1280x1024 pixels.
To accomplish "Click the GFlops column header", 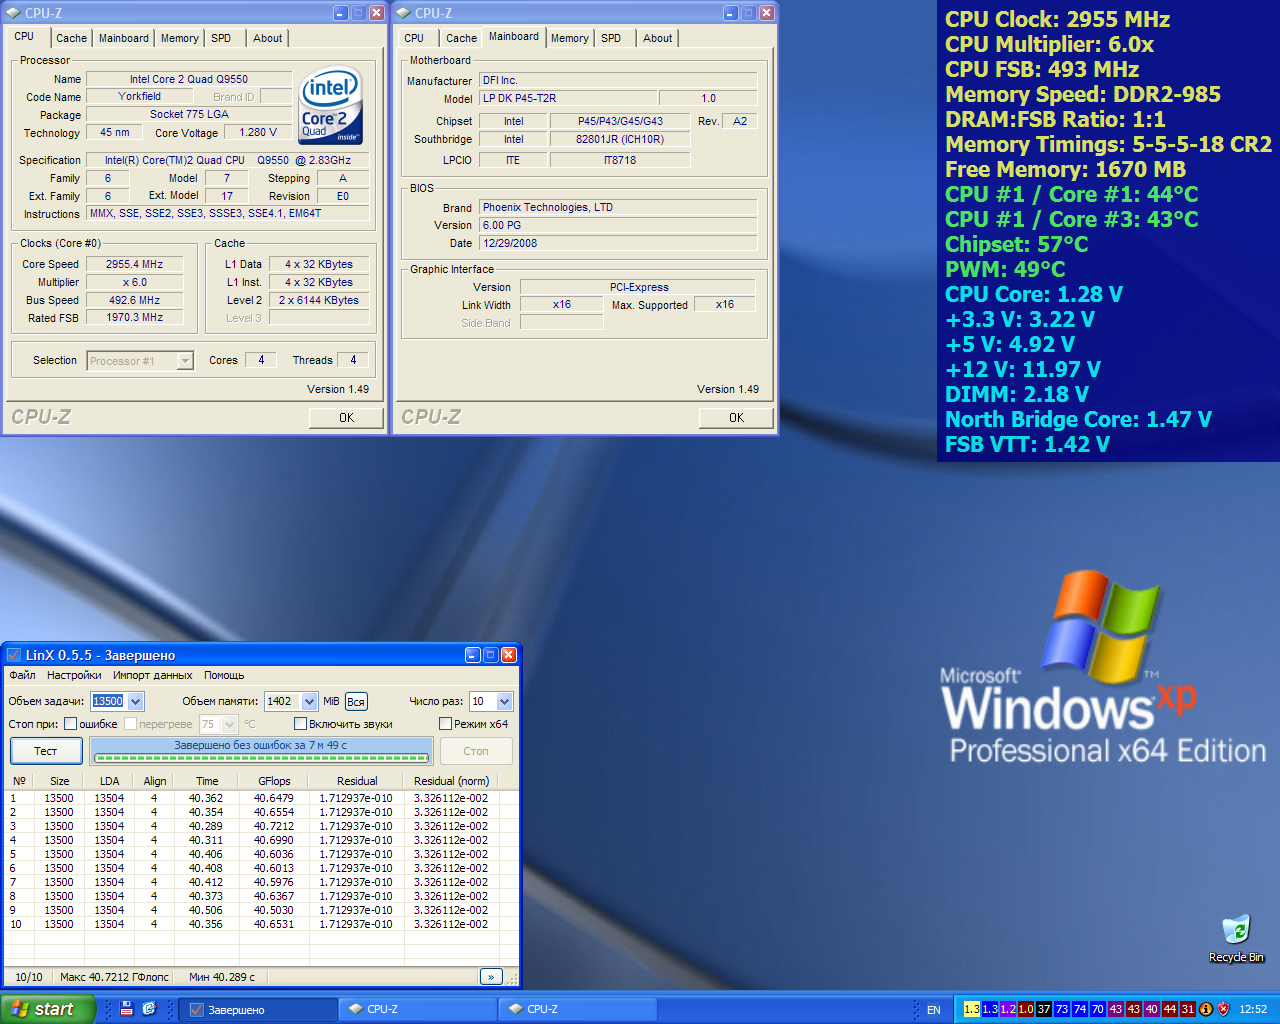I will [x=274, y=781].
